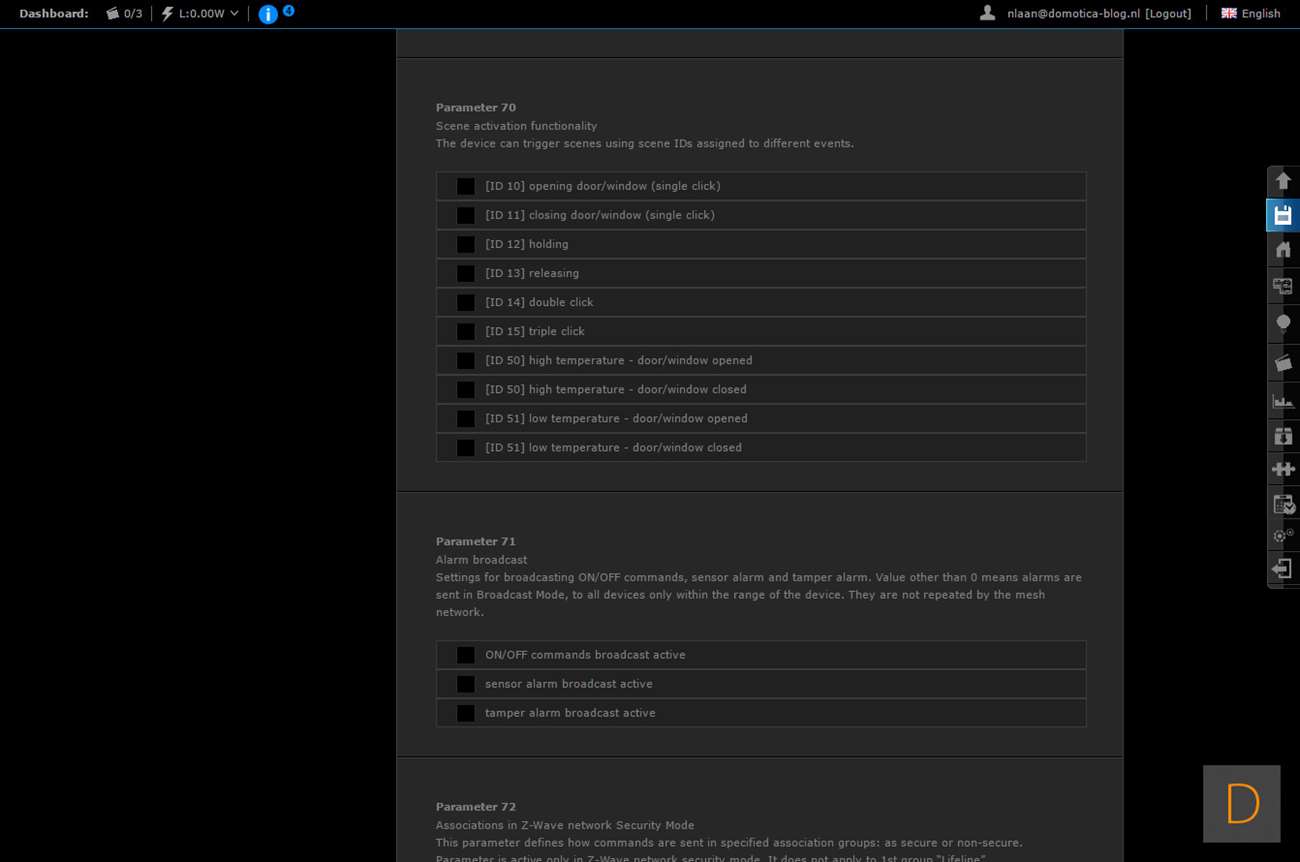Click the lightning bolt power icon
Image resolution: width=1300 pixels, height=862 pixels.
167,14
